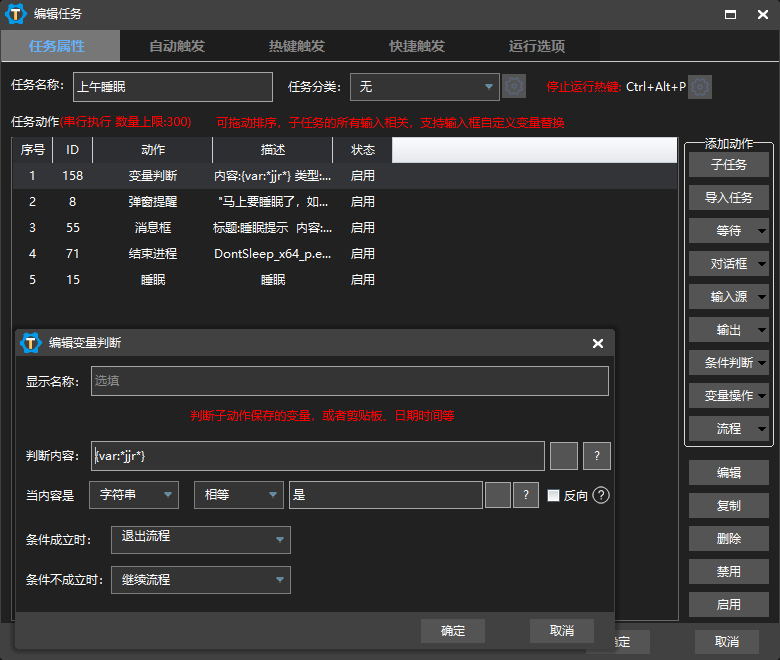Viewport: 780px width, 660px height.
Task: Open the 条件不成立时 继续流程 dropdown
Action: pyautogui.click(x=200, y=580)
